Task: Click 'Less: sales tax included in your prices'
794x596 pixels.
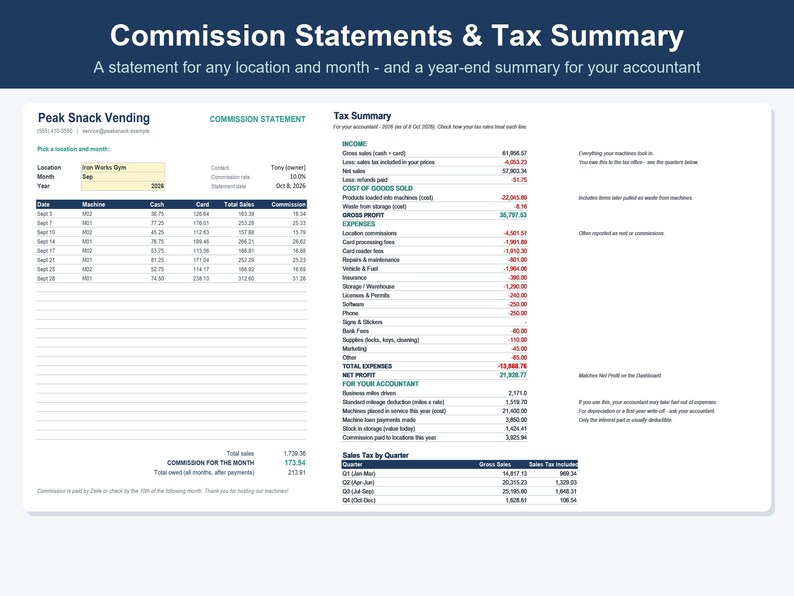Action: pos(388,162)
